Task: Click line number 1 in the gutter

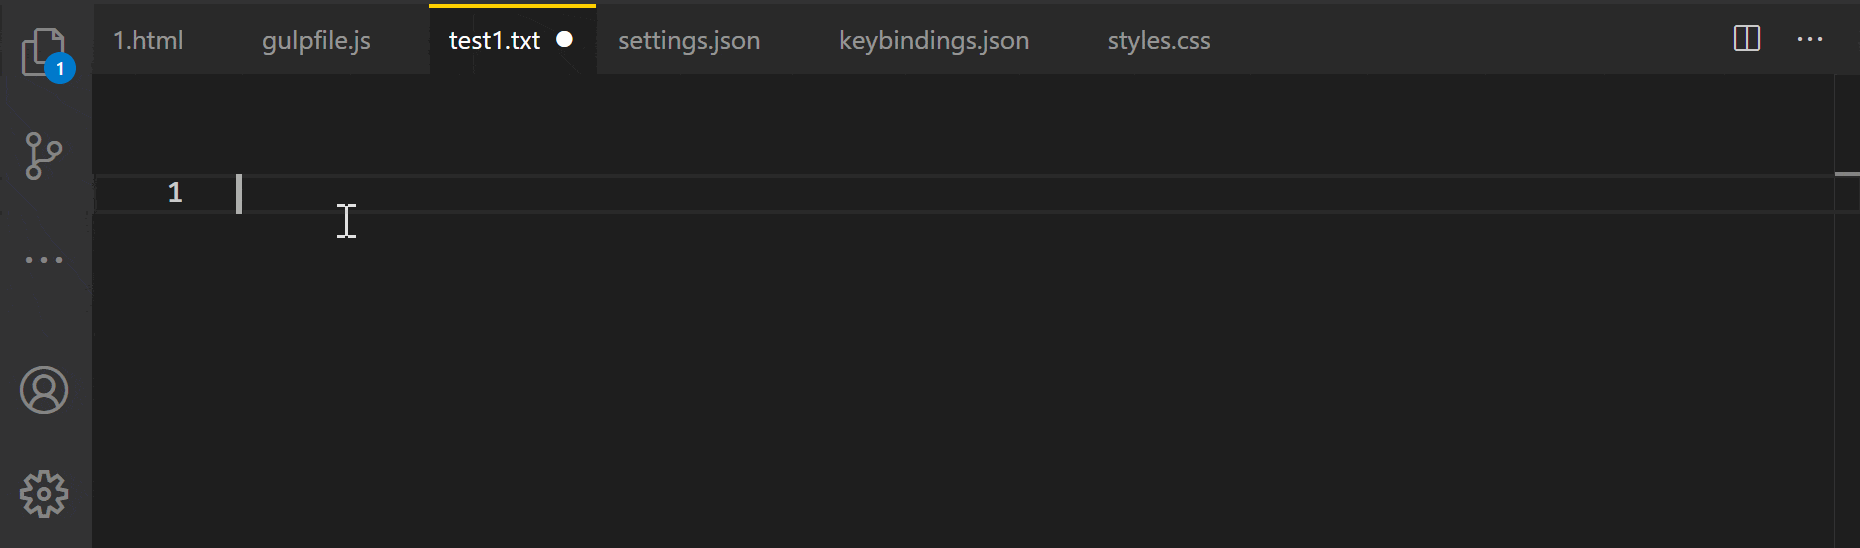Action: coord(175,193)
